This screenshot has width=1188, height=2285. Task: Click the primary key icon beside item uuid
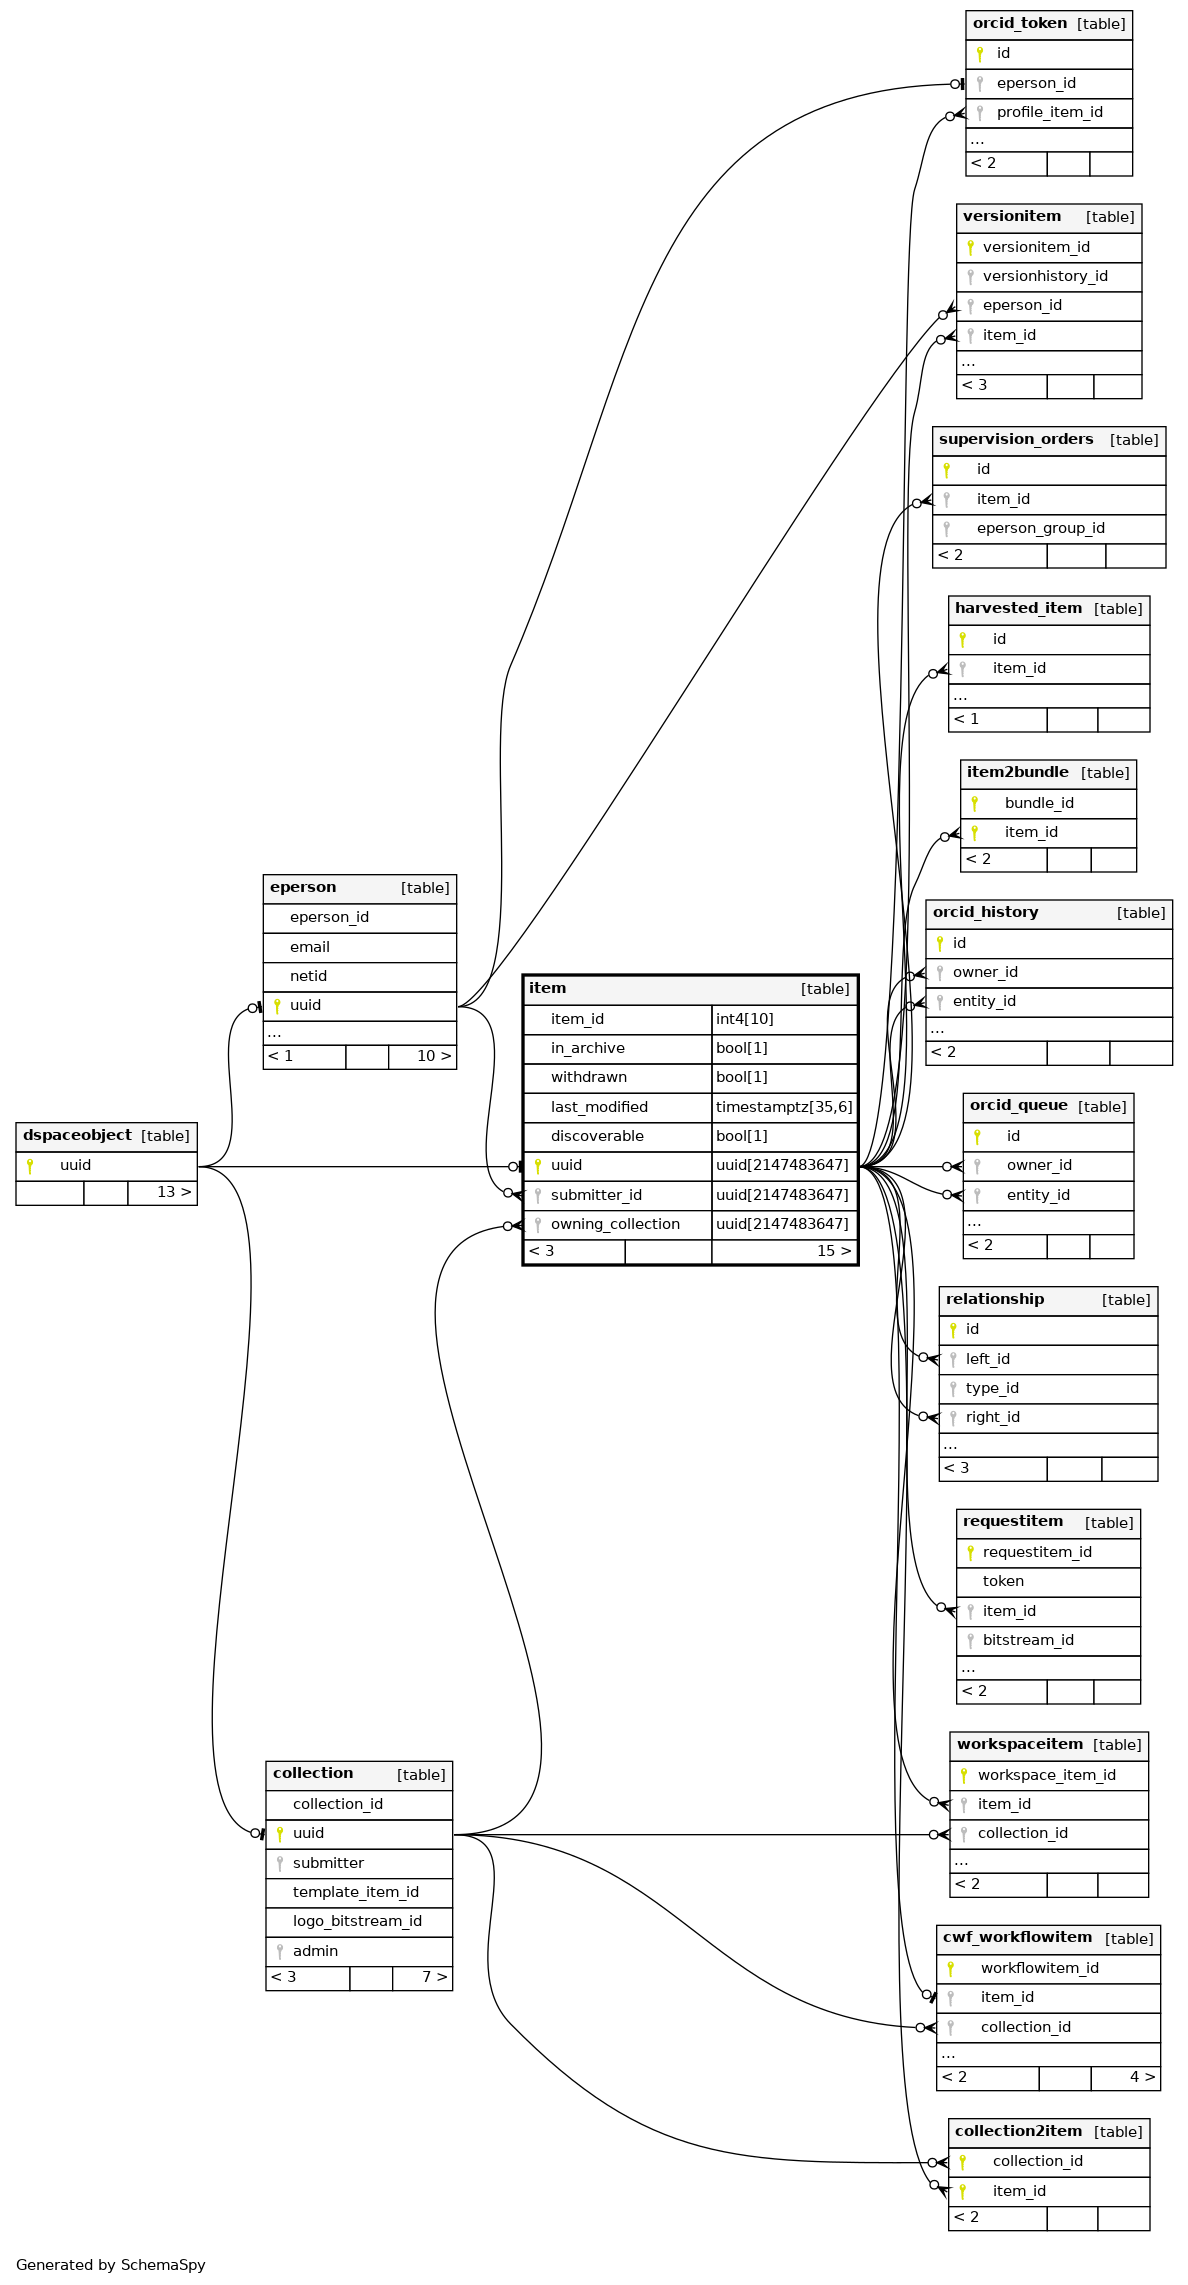(x=537, y=1165)
